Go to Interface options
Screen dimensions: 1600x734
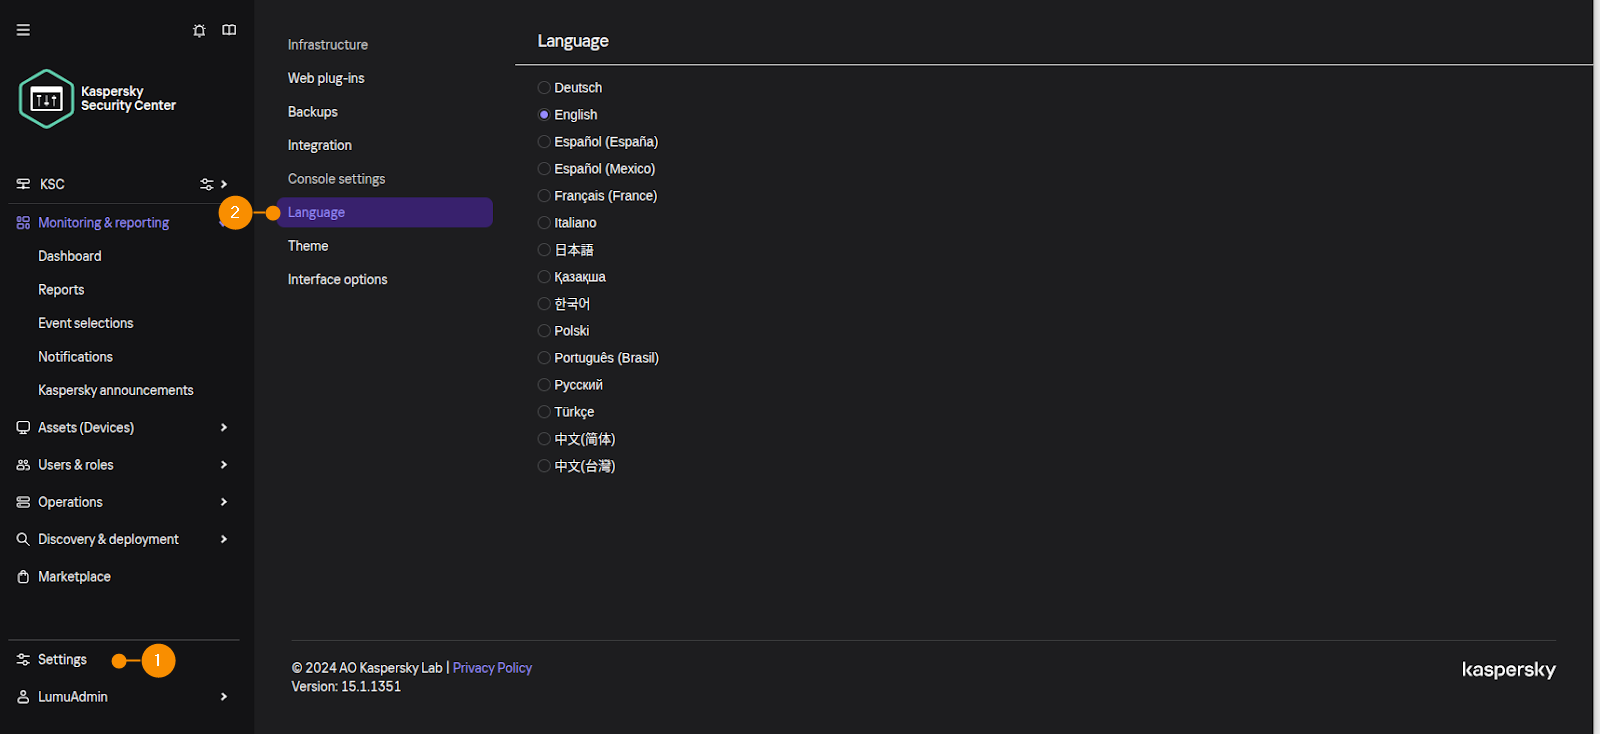337,280
